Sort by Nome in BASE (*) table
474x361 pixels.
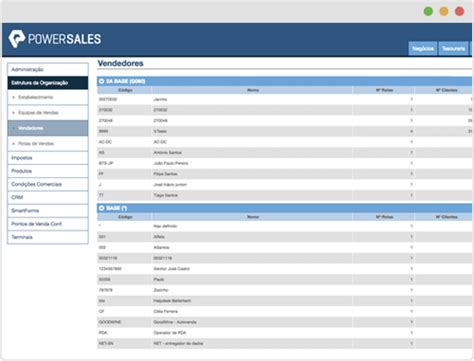point(253,217)
